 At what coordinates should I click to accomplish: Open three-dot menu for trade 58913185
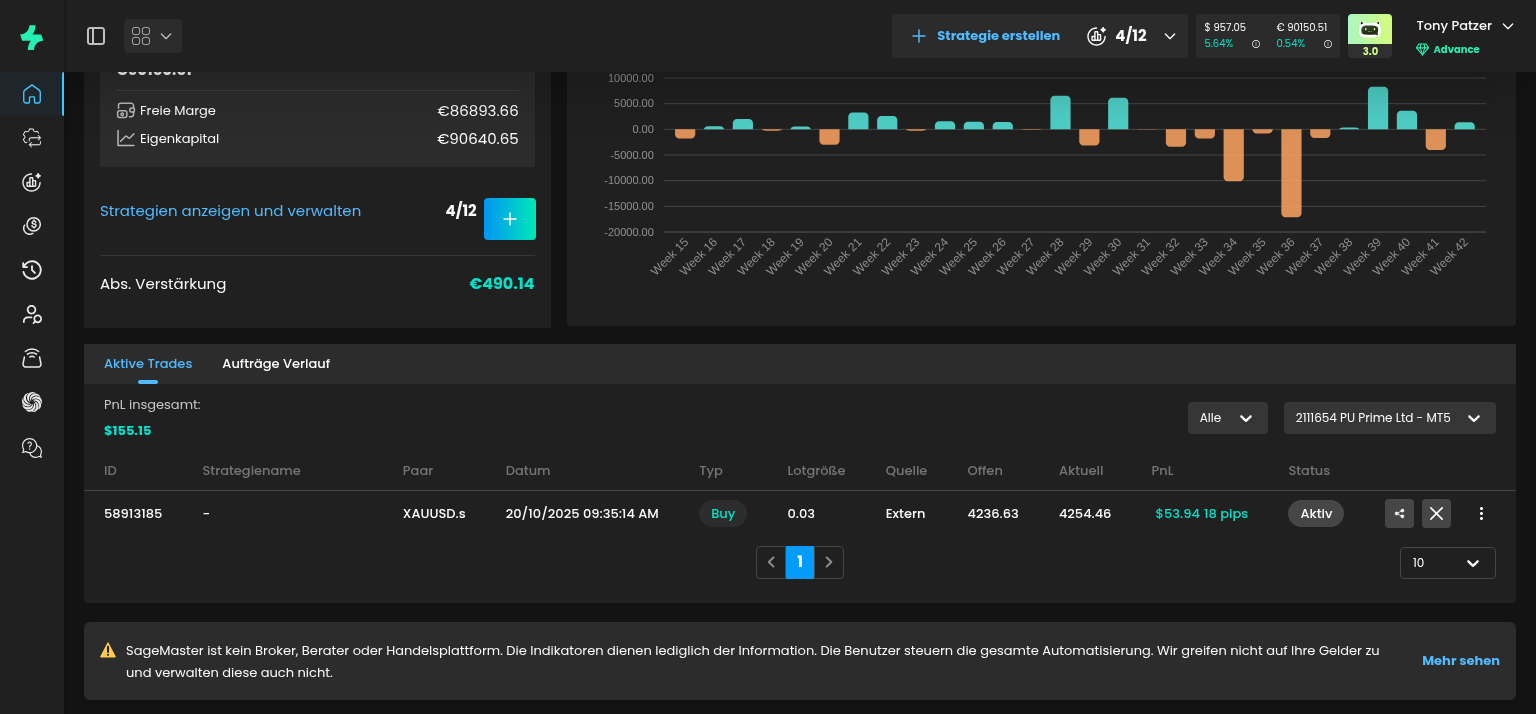point(1481,514)
